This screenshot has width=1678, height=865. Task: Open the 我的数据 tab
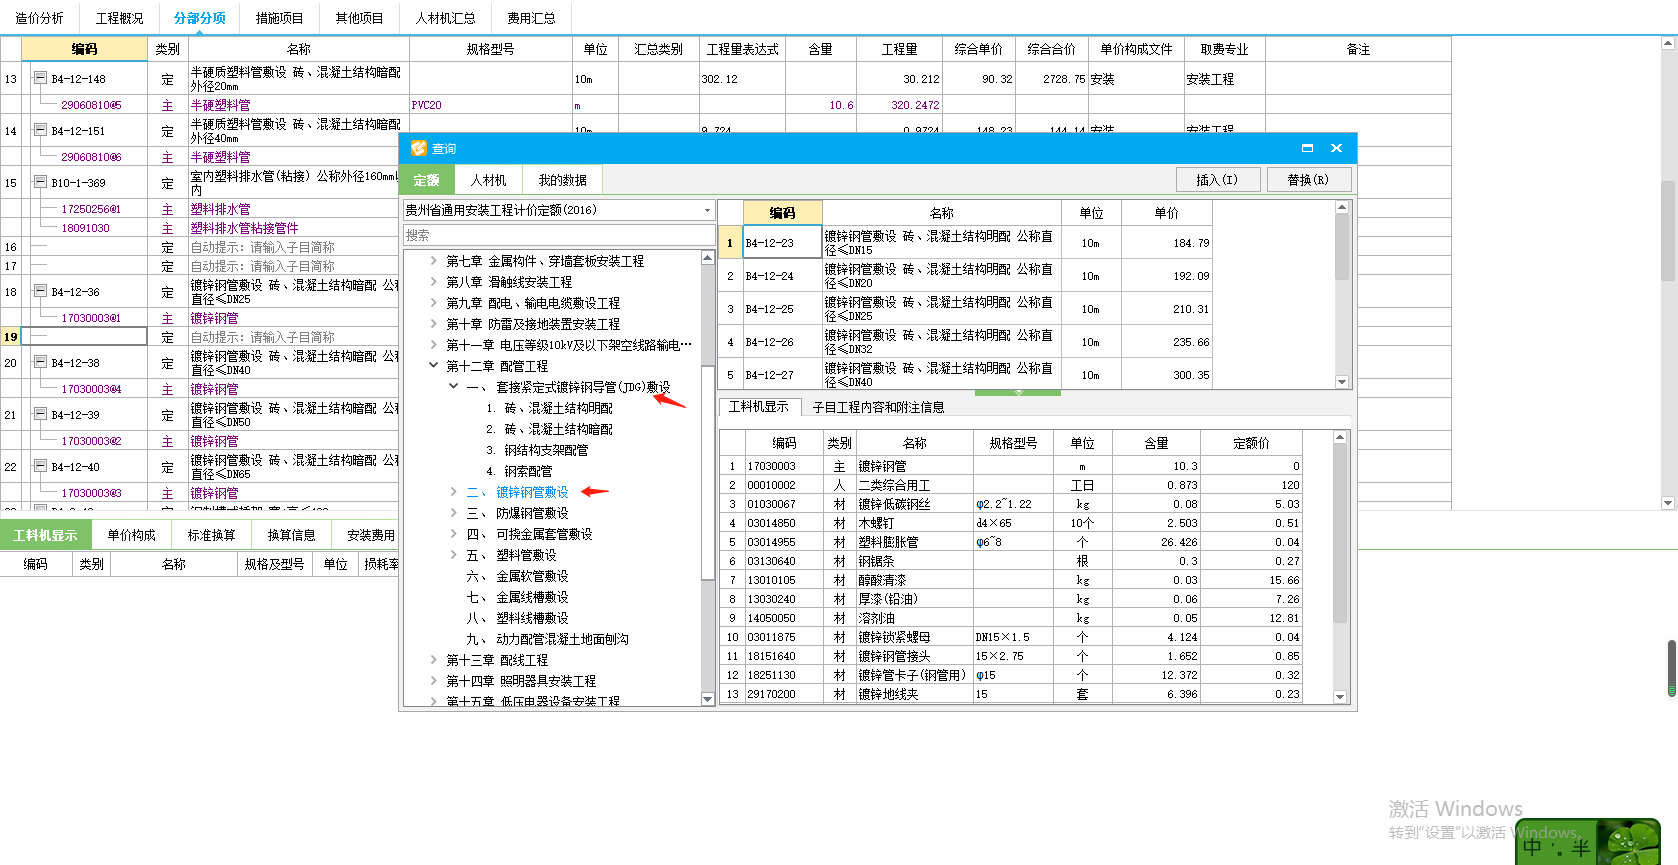pos(562,180)
